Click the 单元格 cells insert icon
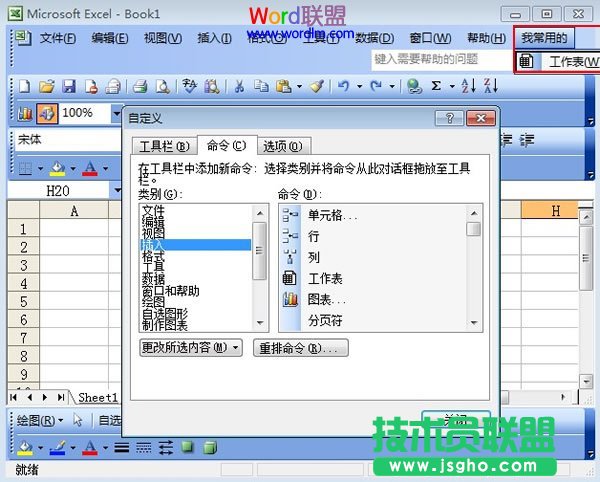The height and width of the screenshot is (482, 600). [x=290, y=215]
